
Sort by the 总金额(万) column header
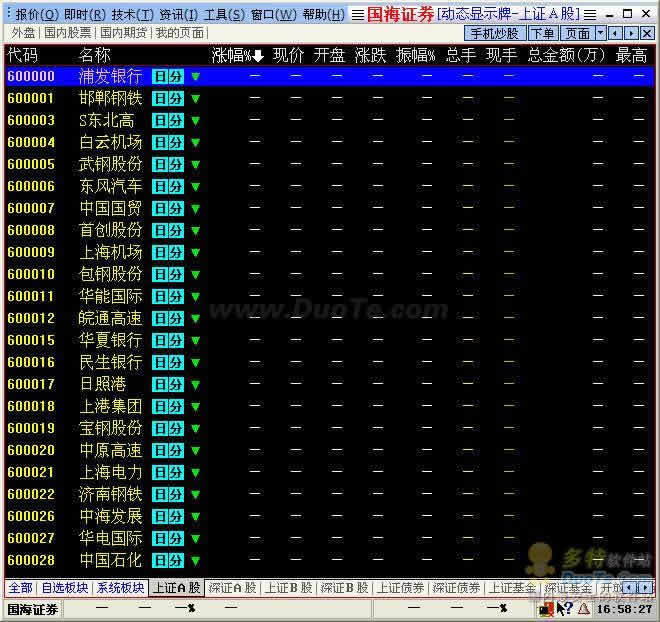click(566, 56)
